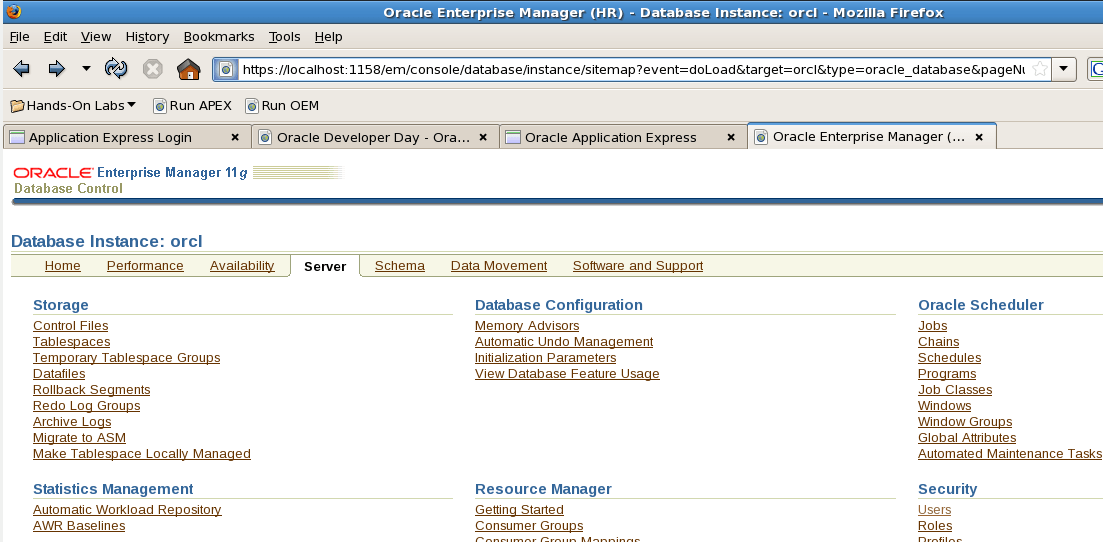Open the Memory Advisors link
The height and width of the screenshot is (542, 1103).
pos(527,325)
